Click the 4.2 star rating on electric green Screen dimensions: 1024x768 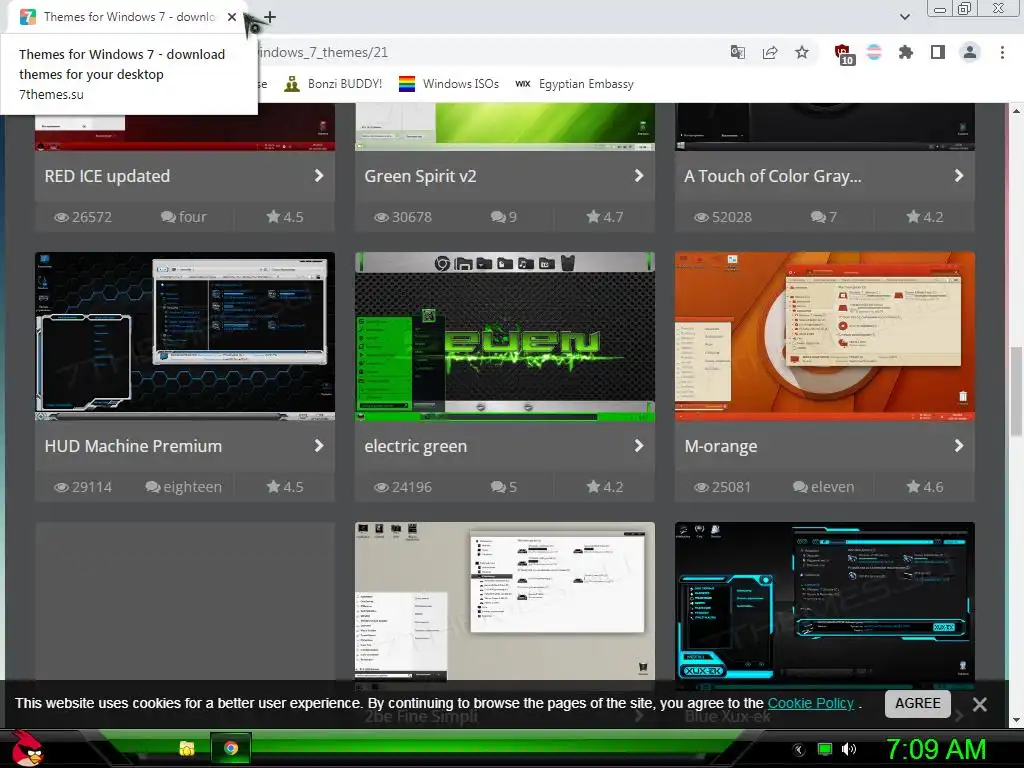pyautogui.click(x=605, y=487)
